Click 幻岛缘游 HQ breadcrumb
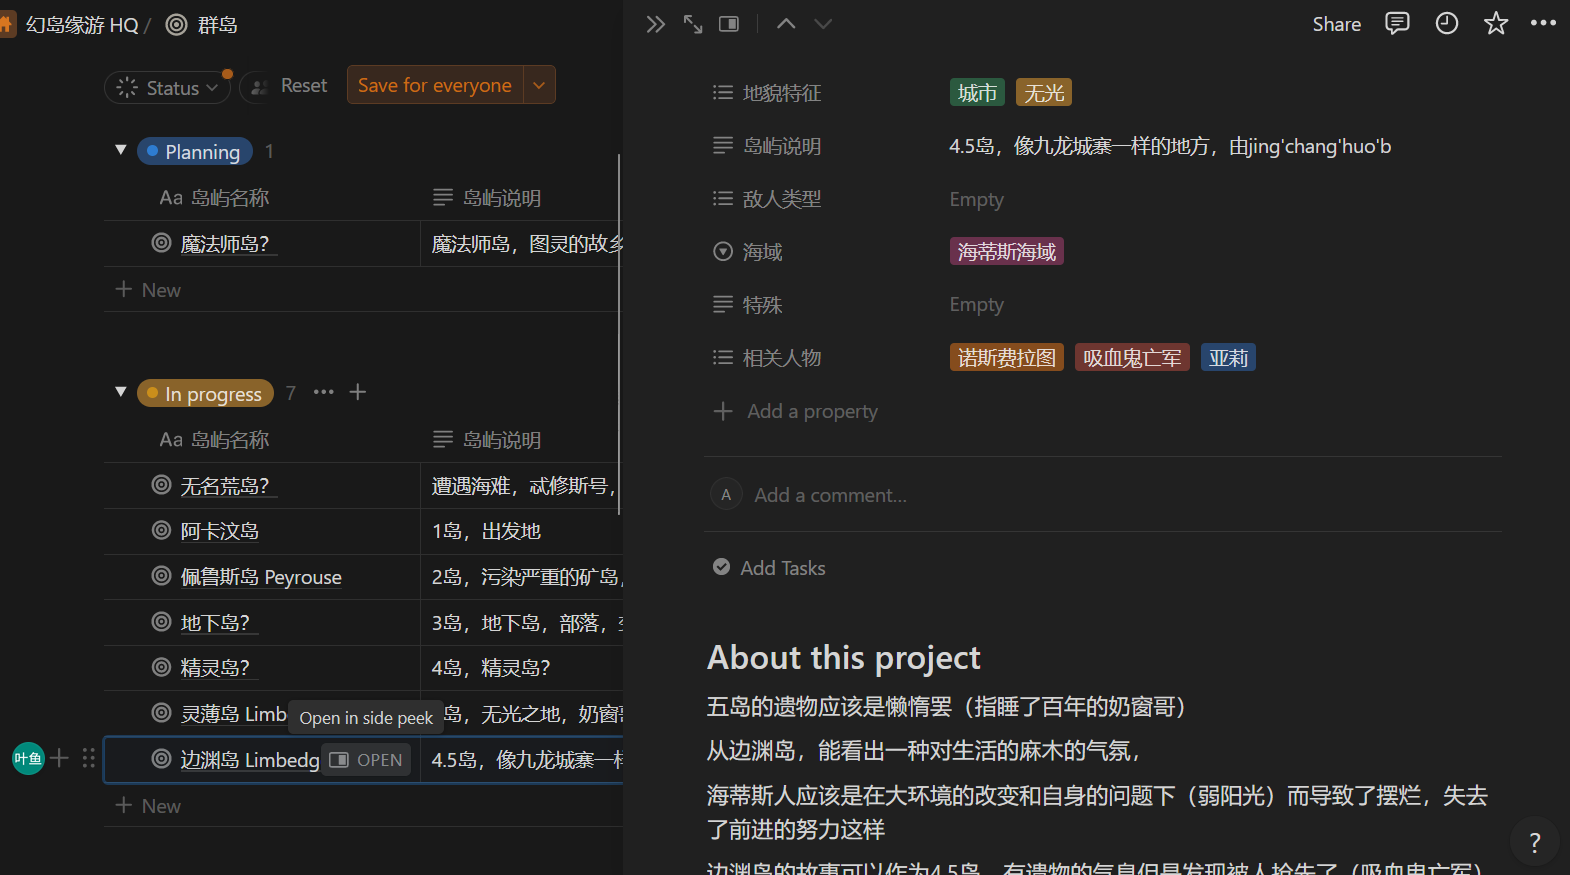 click(x=82, y=25)
